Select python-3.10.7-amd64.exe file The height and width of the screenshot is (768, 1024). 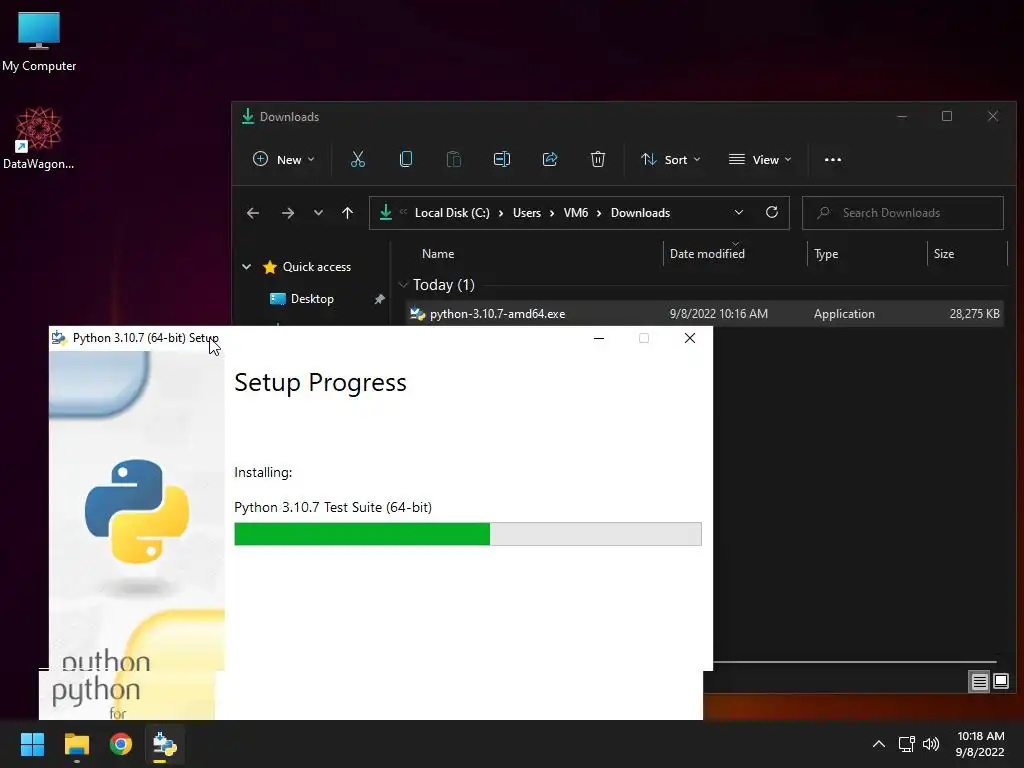(704, 314)
